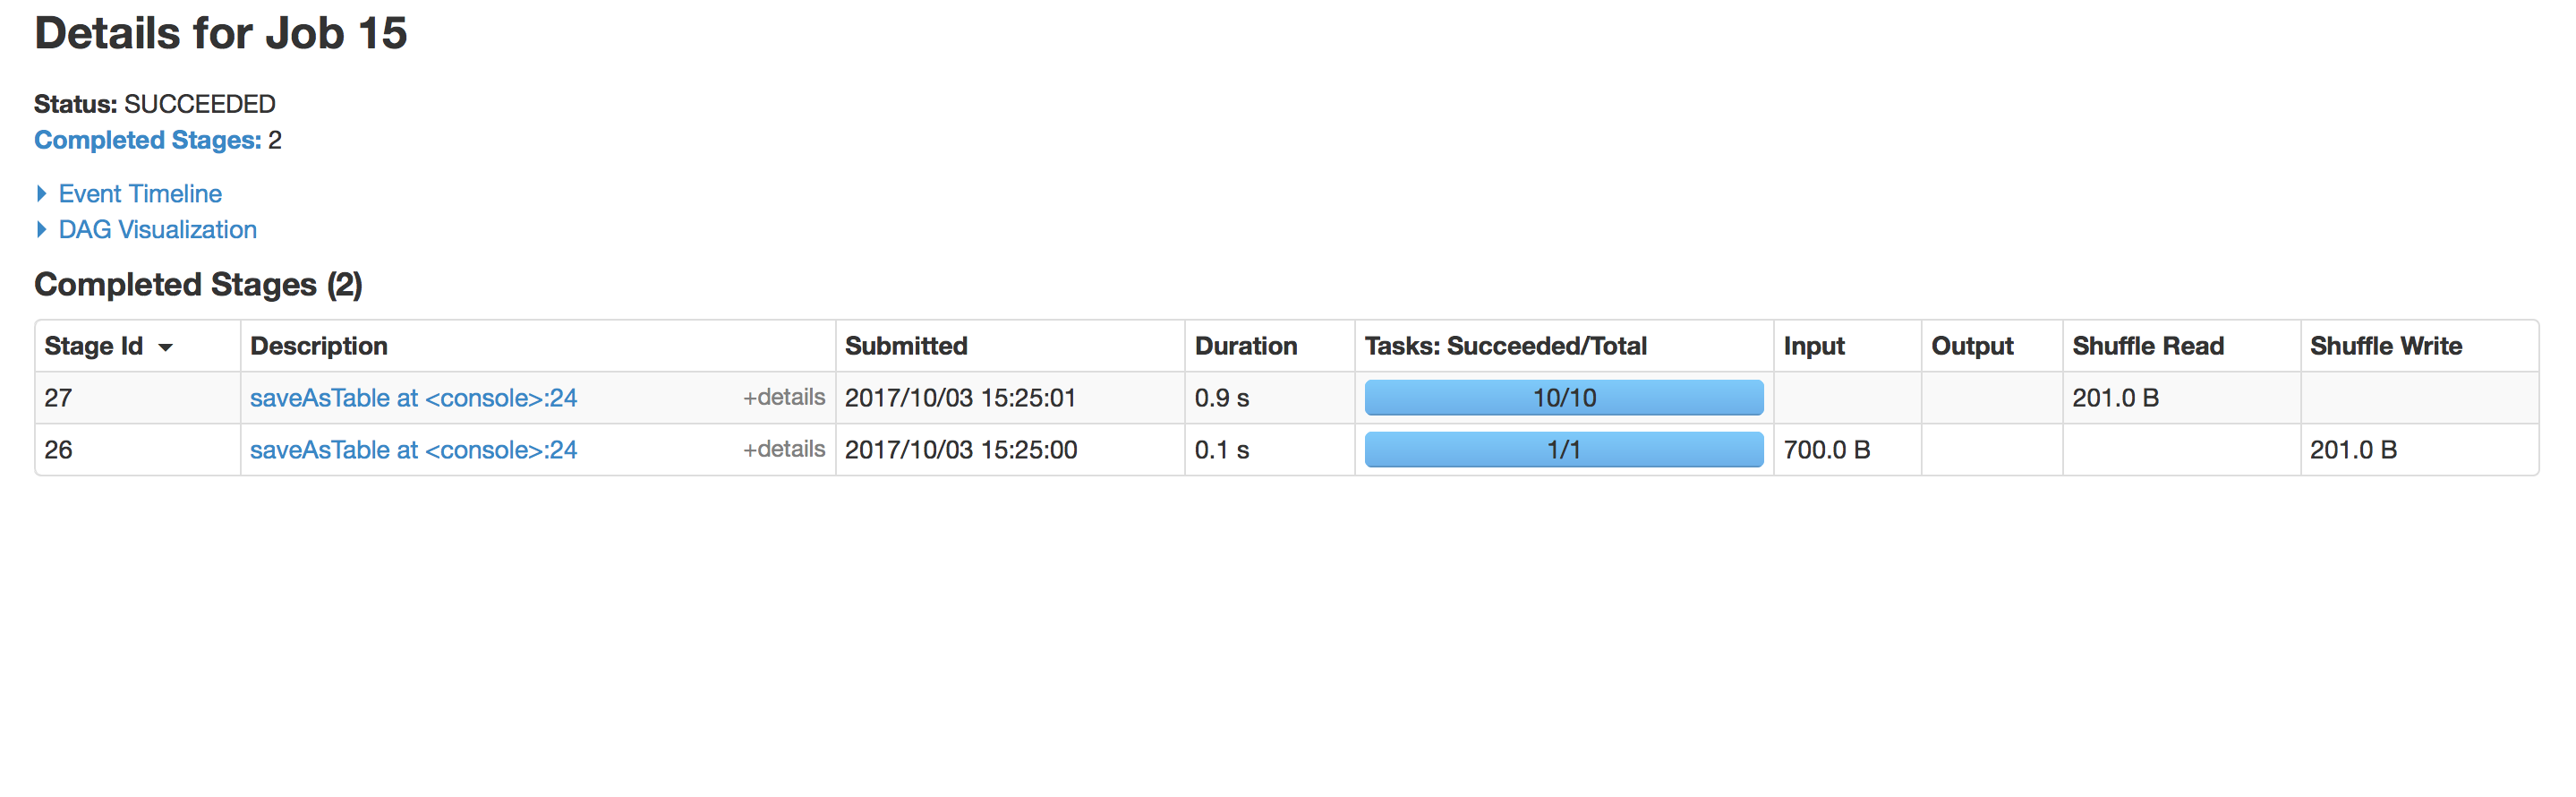
Task: Show +details for stage 26
Action: [783, 449]
